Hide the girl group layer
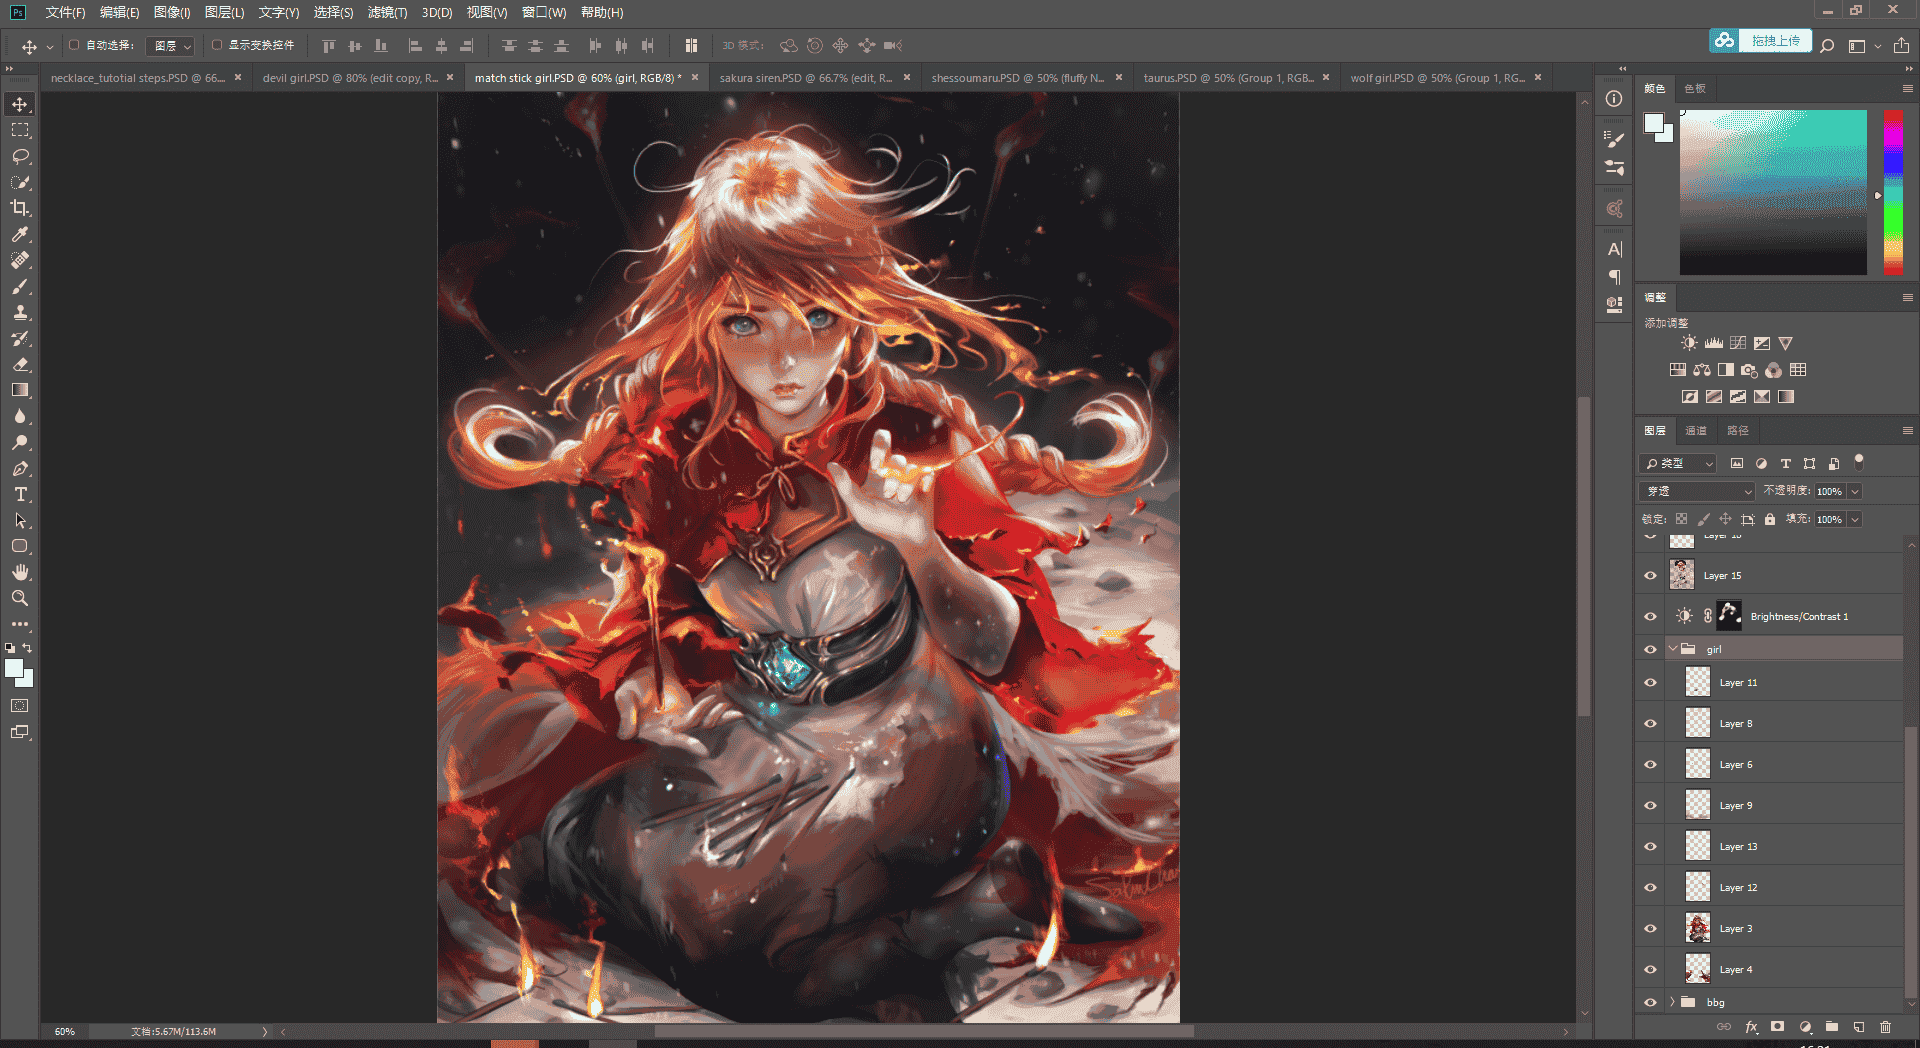This screenshot has height=1048, width=1920. point(1650,649)
